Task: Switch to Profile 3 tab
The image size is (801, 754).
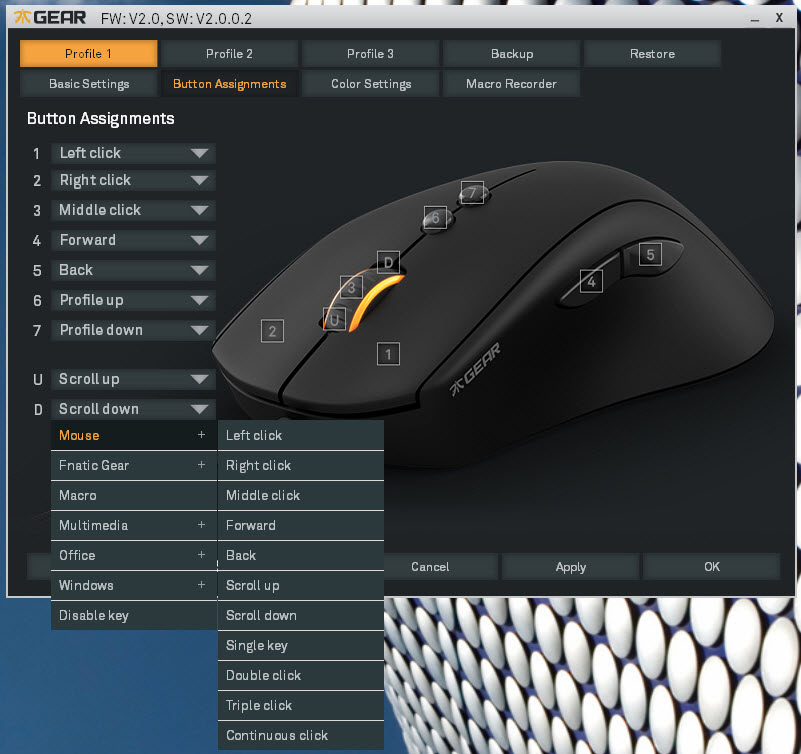Action: coord(370,54)
